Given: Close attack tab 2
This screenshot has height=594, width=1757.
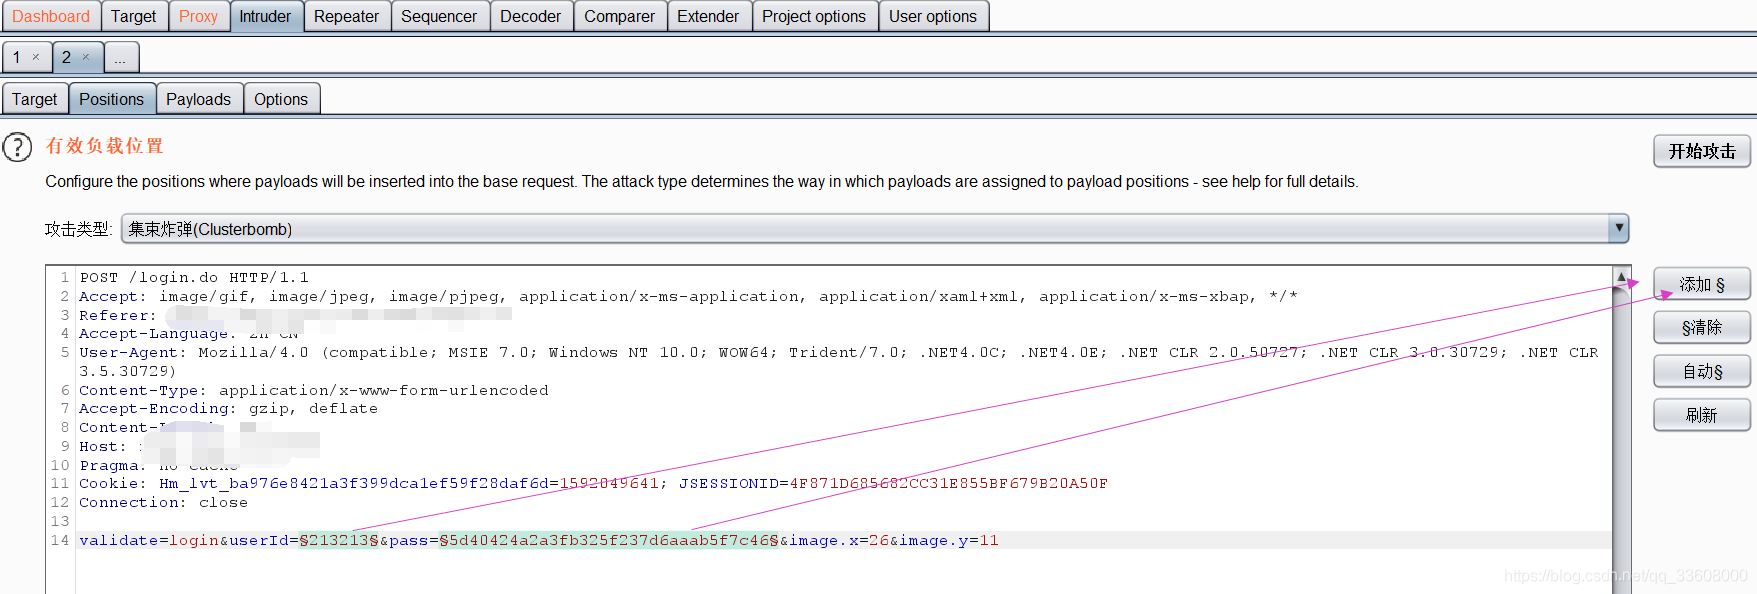Looking at the screenshot, I should coord(86,57).
